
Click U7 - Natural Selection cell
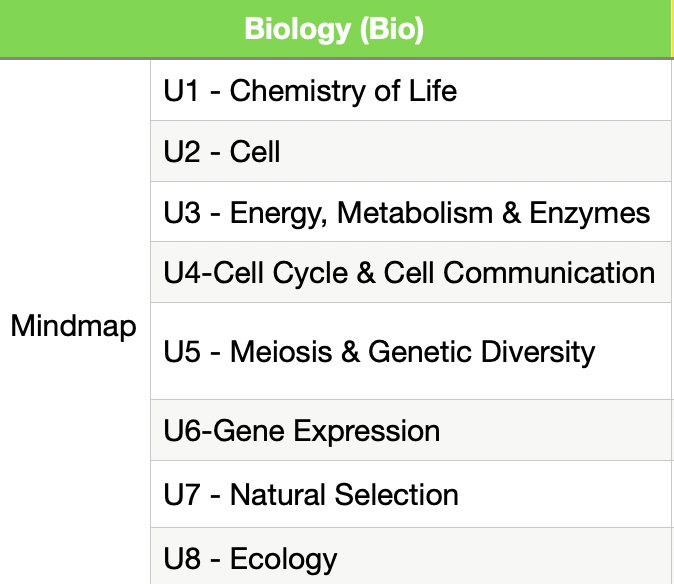pos(311,494)
